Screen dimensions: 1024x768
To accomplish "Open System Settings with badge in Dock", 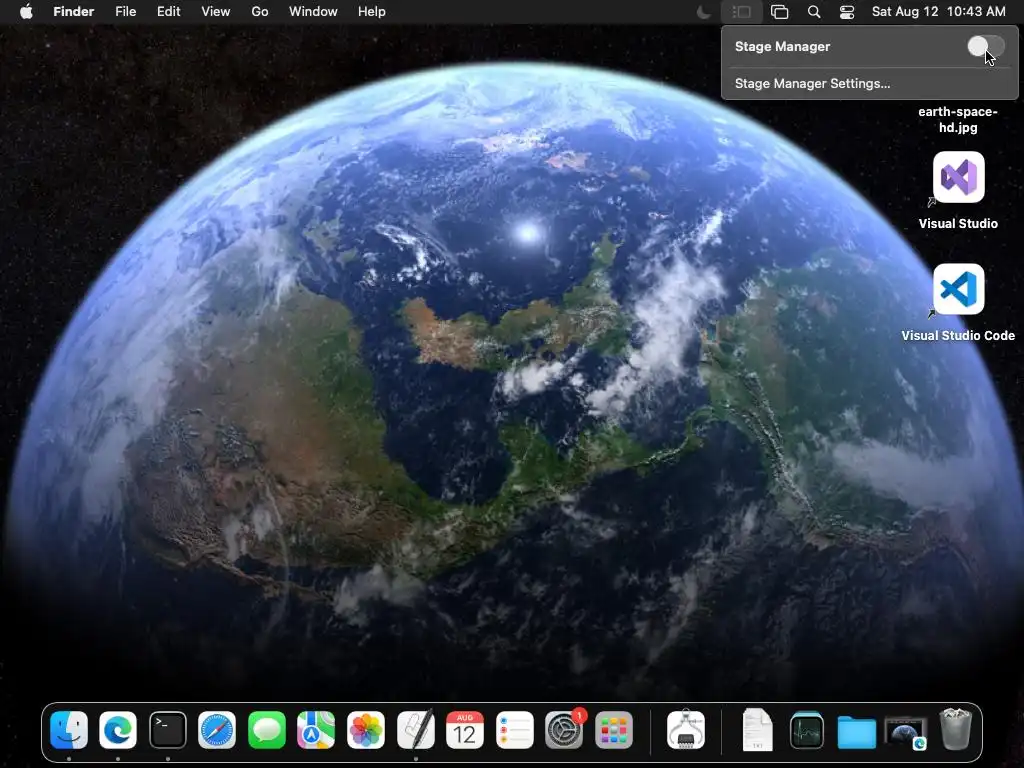I will (564, 729).
